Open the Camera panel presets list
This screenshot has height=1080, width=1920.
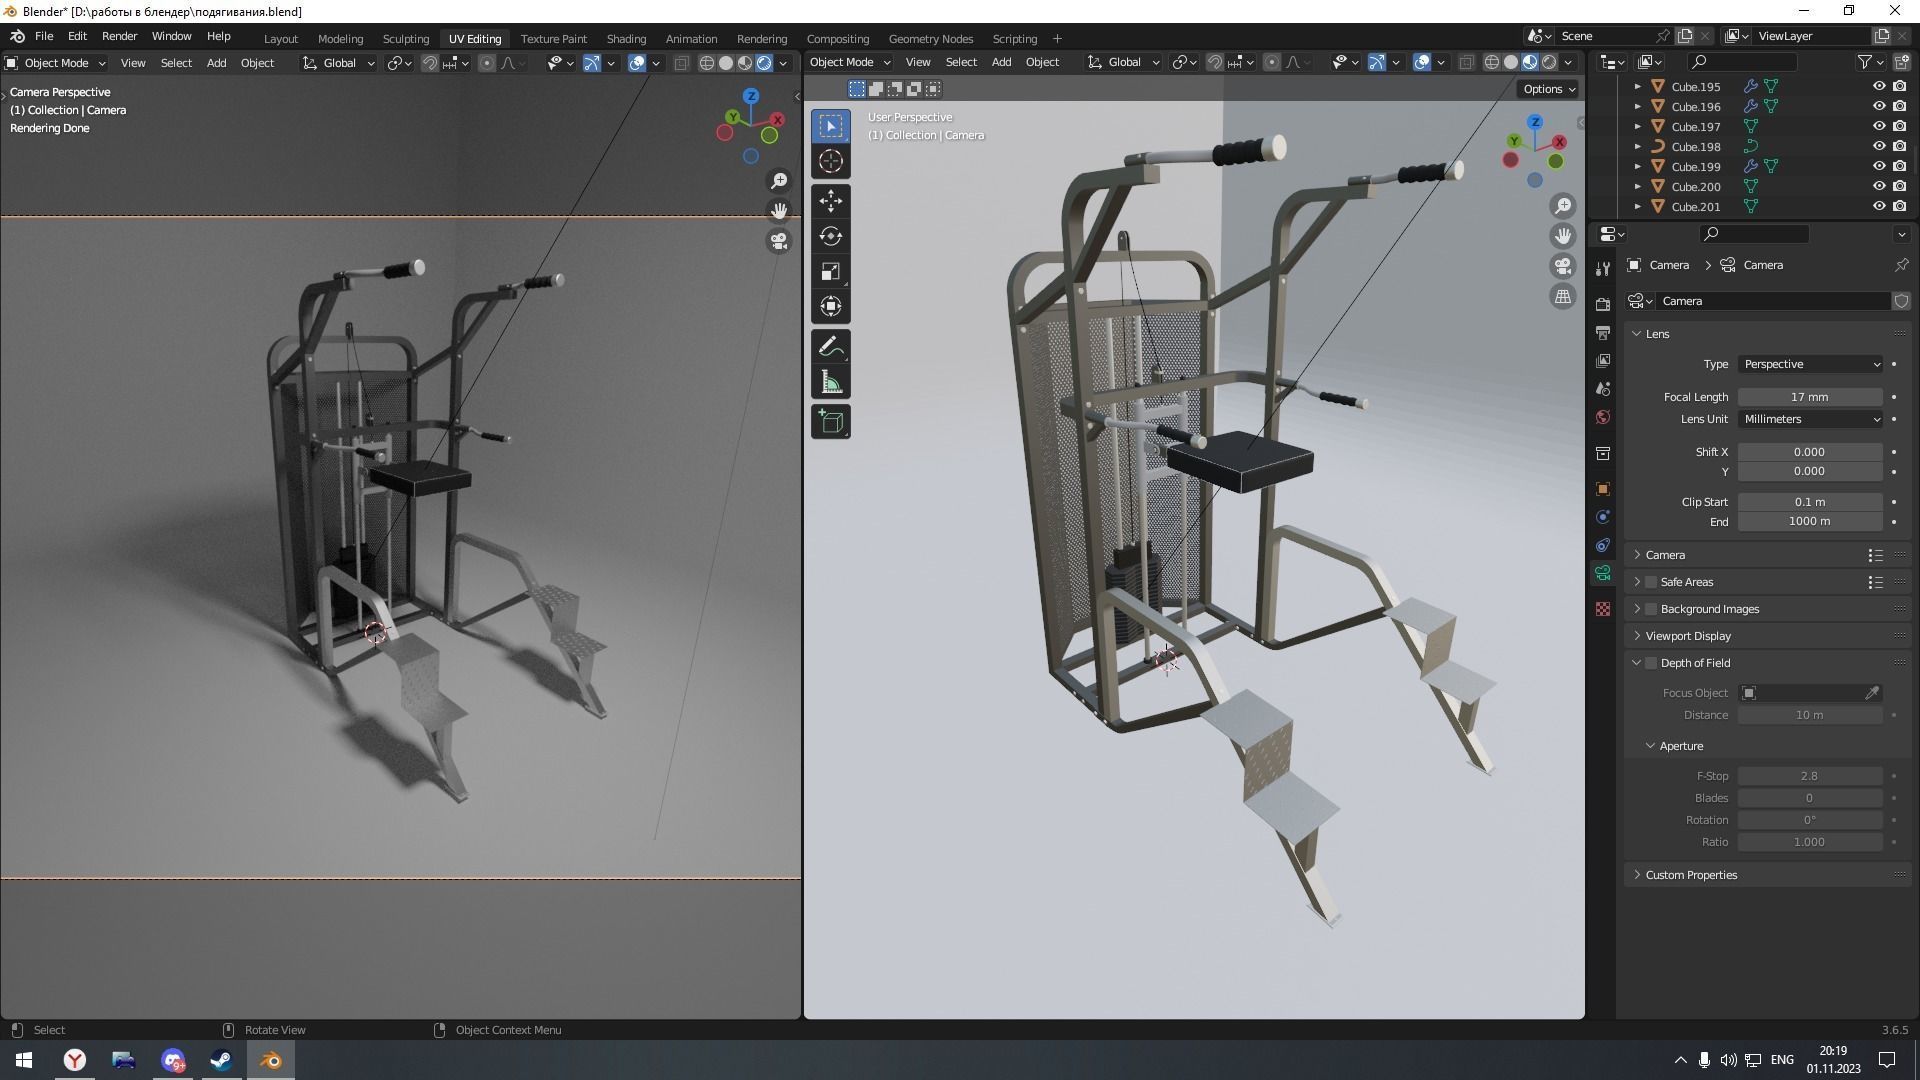pyautogui.click(x=1875, y=555)
